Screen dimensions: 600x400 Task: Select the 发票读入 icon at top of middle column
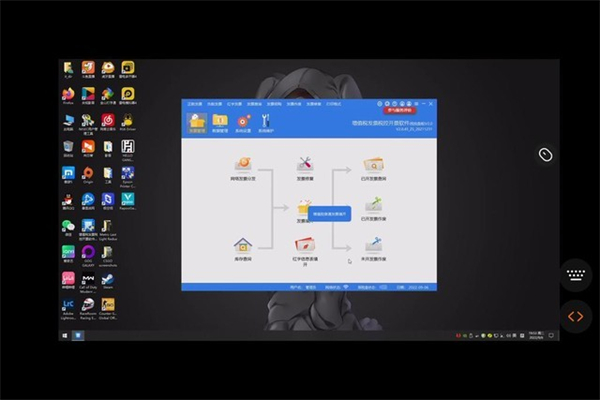coord(306,166)
